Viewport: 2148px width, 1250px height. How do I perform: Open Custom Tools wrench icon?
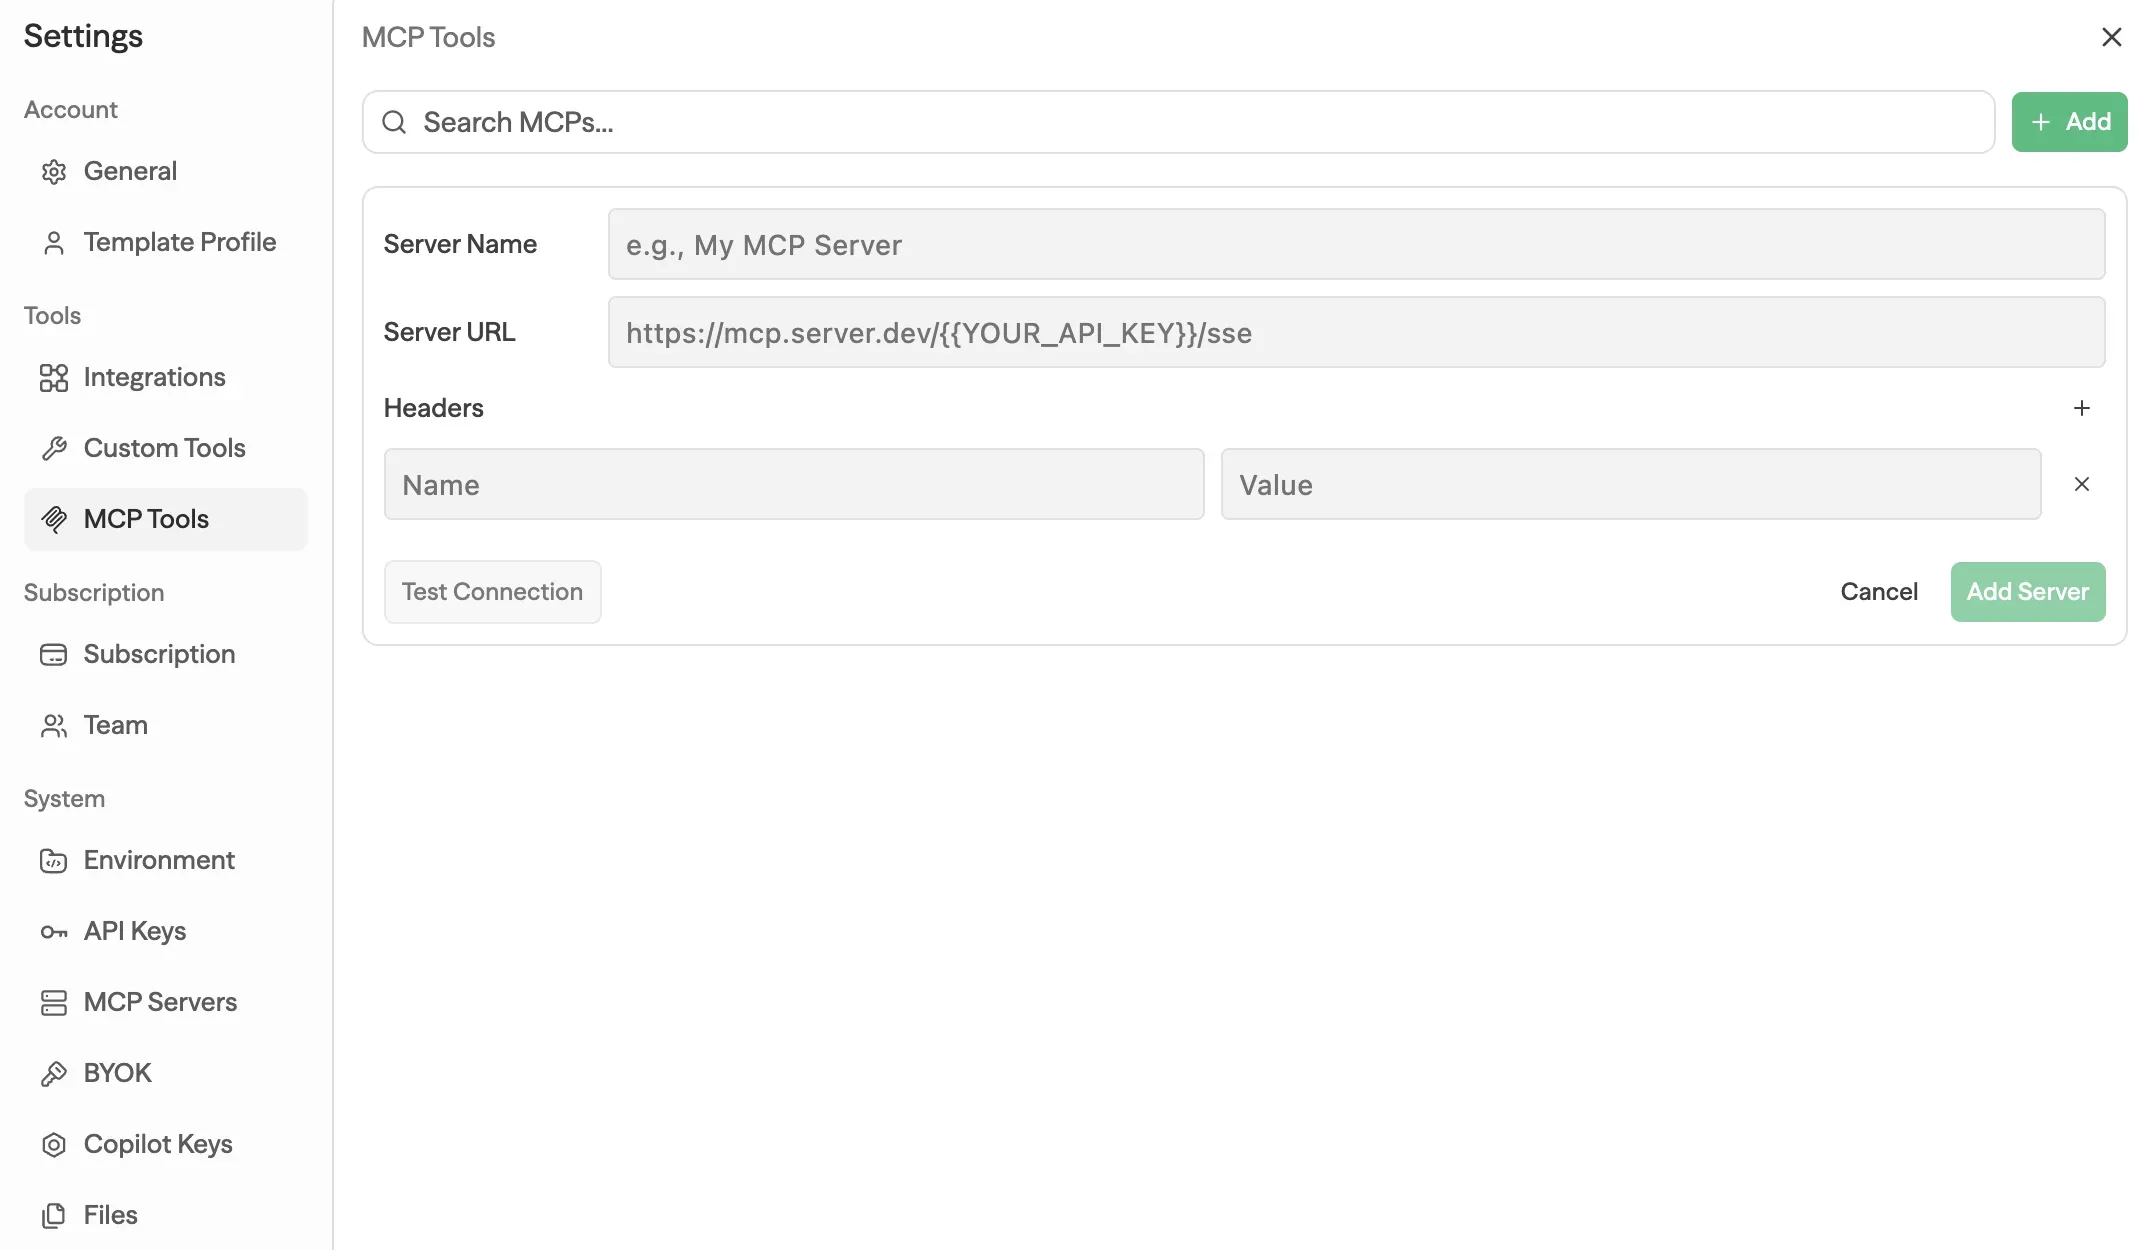(x=54, y=449)
